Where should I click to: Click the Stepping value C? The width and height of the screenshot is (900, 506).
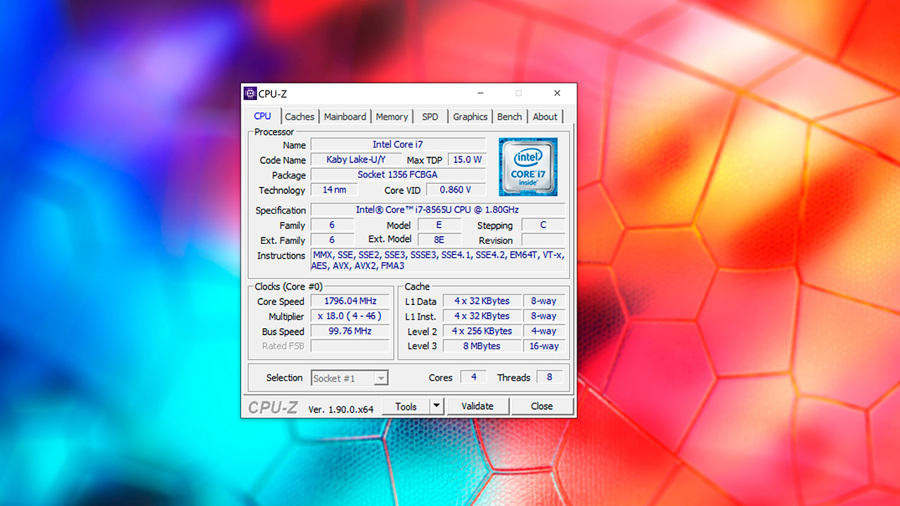coord(543,225)
